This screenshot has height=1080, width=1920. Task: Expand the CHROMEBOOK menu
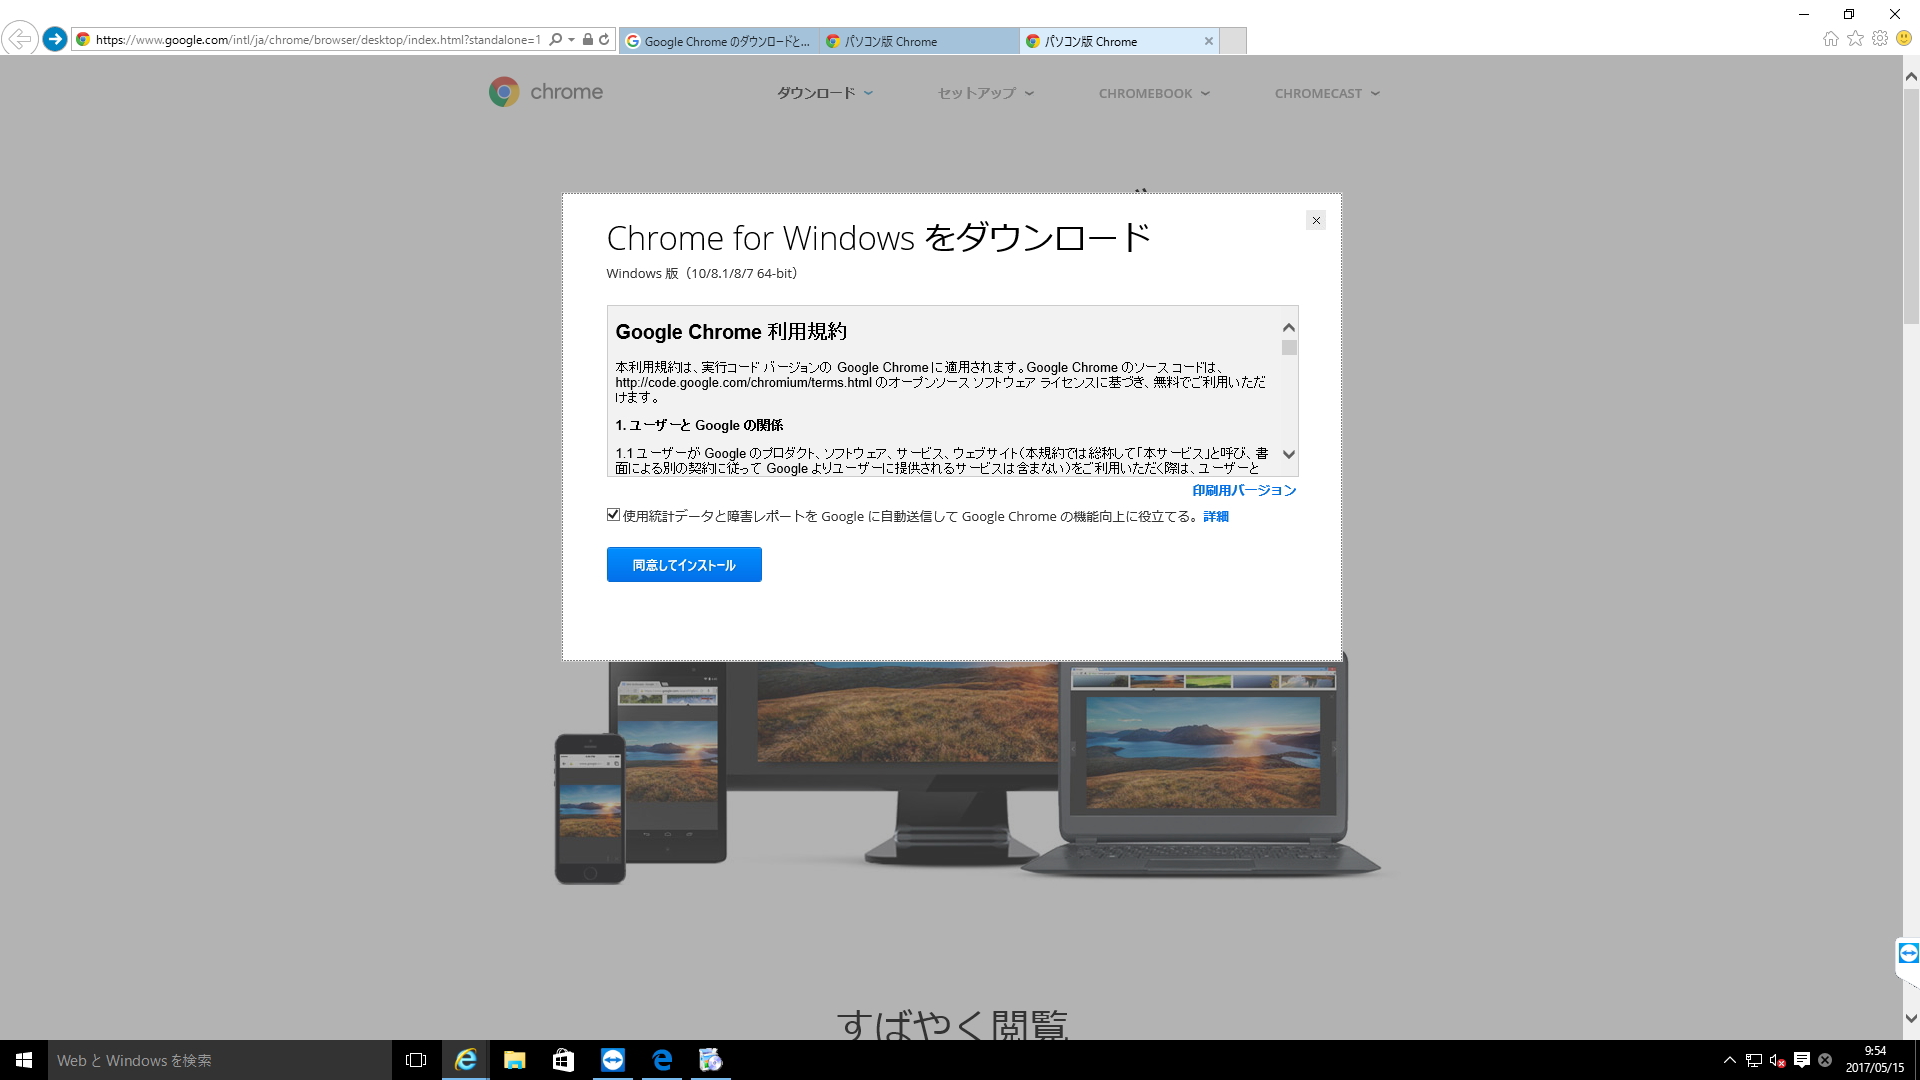(1154, 93)
